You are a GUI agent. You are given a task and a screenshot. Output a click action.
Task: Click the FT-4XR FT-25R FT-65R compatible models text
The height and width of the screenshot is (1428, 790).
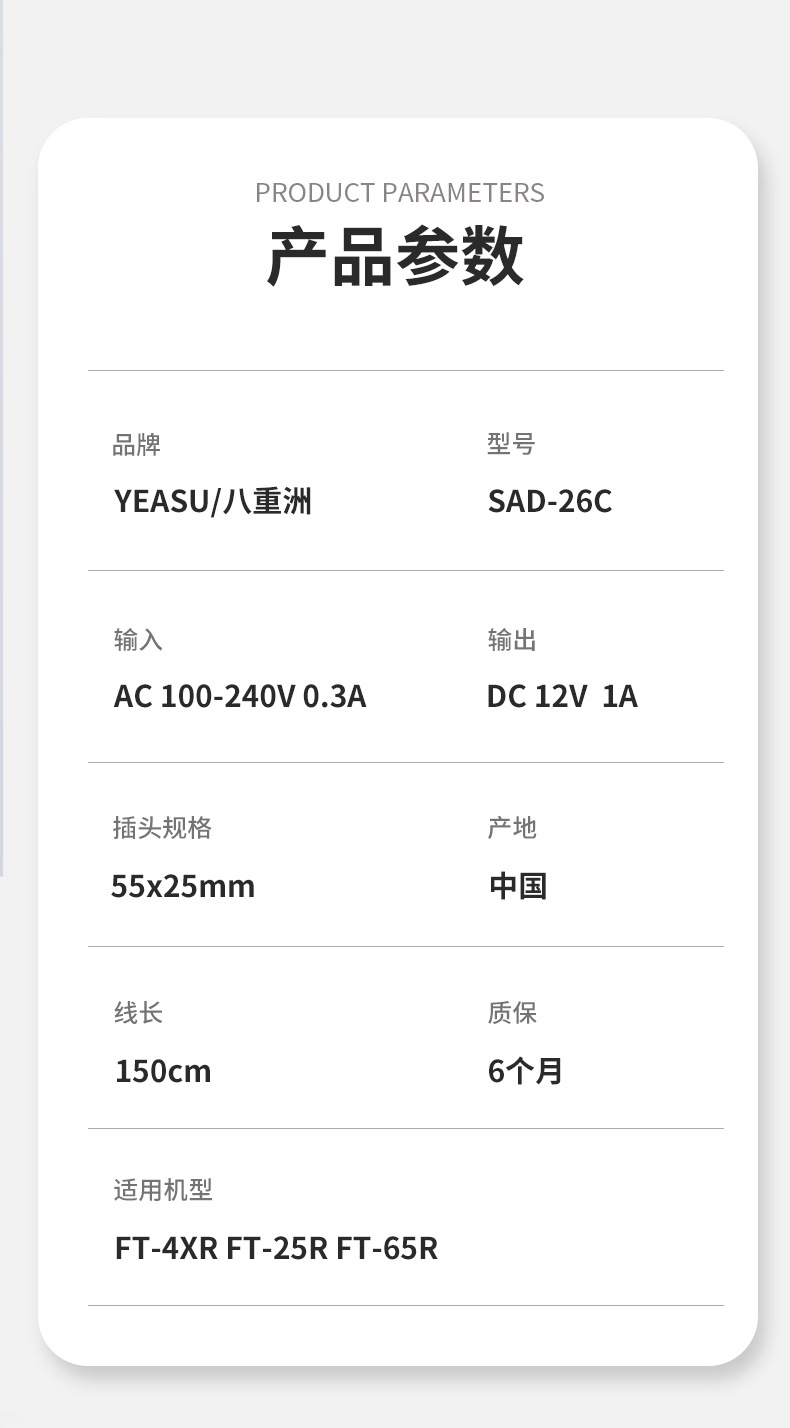tap(276, 1248)
